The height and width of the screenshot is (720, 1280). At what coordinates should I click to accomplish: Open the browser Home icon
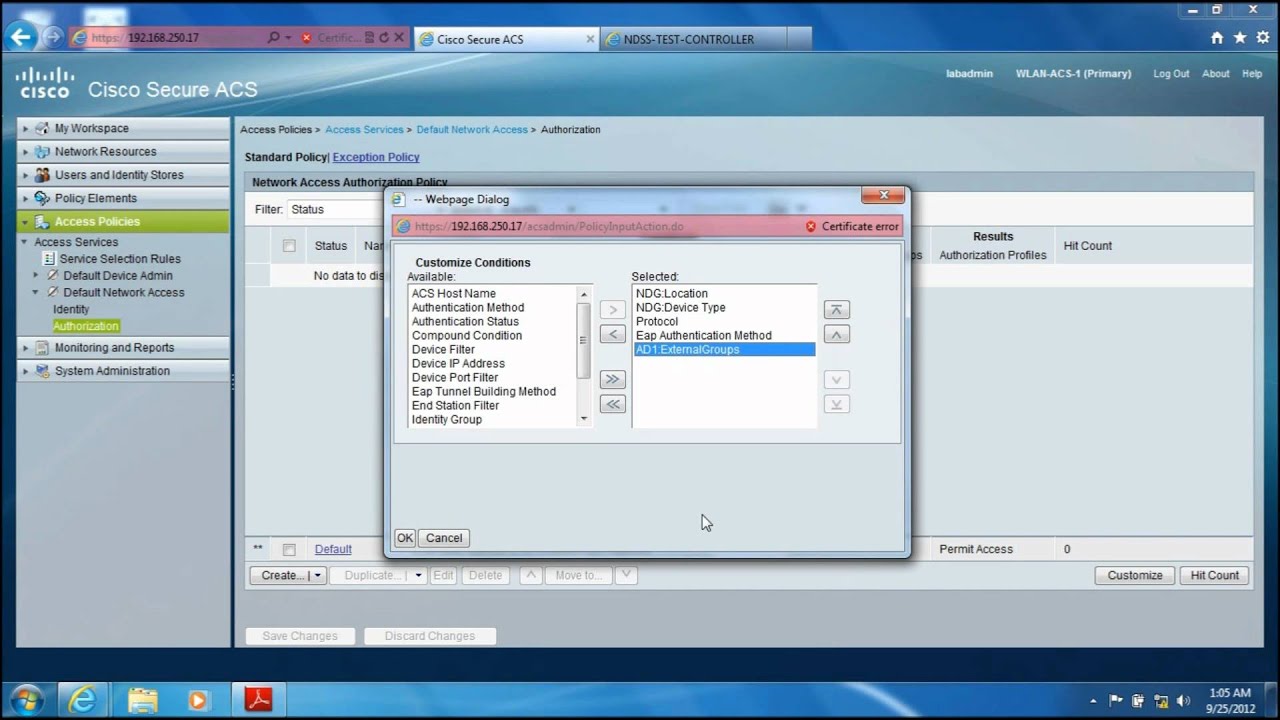tap(1217, 38)
